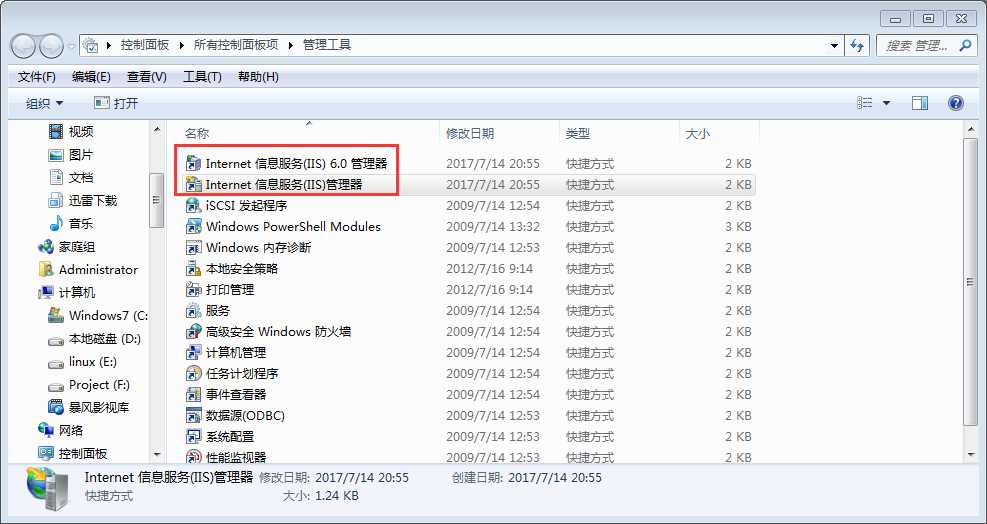Select the 系统配置 icon
The width and height of the screenshot is (987, 524).
[193, 436]
